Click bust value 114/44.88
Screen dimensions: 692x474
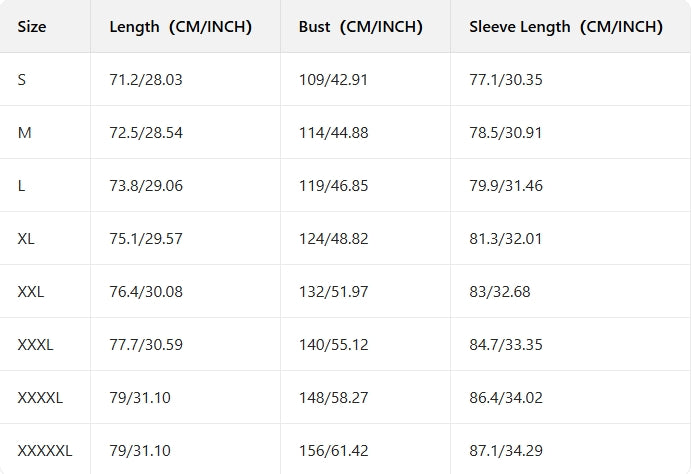tap(333, 133)
